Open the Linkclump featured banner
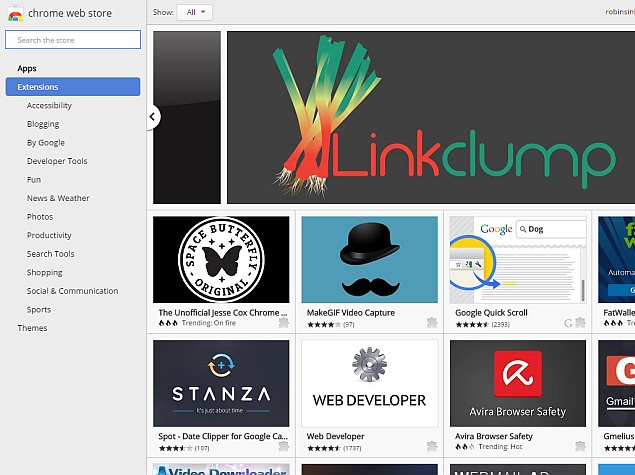 tap(431, 117)
